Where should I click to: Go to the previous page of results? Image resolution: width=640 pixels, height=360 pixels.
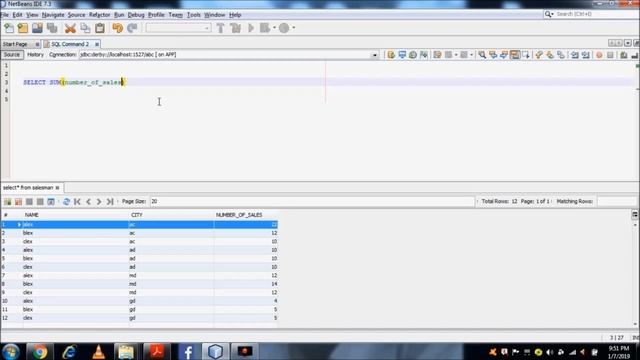[x=88, y=202]
